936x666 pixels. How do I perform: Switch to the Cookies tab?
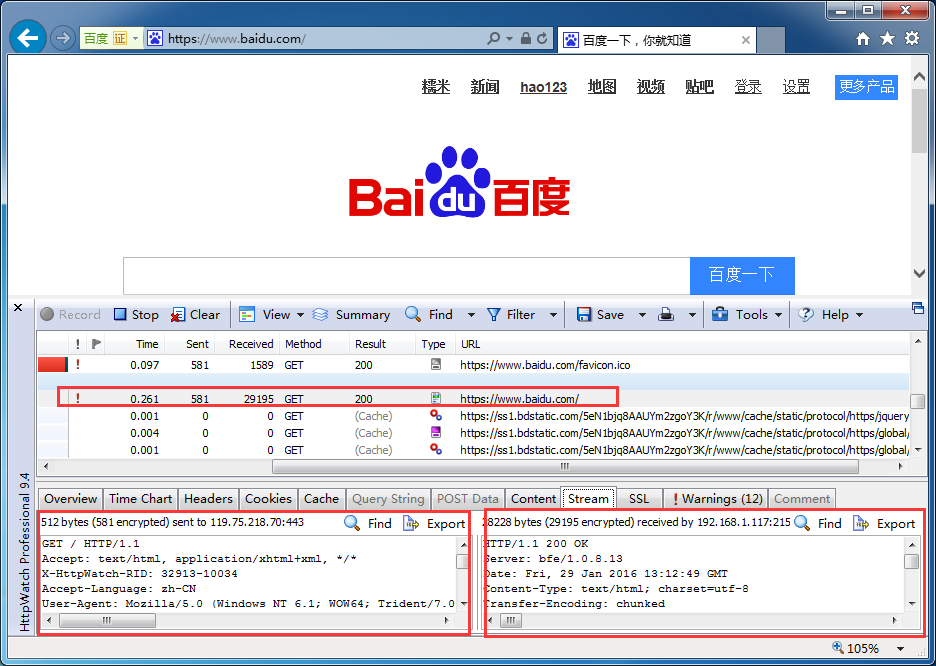point(268,499)
